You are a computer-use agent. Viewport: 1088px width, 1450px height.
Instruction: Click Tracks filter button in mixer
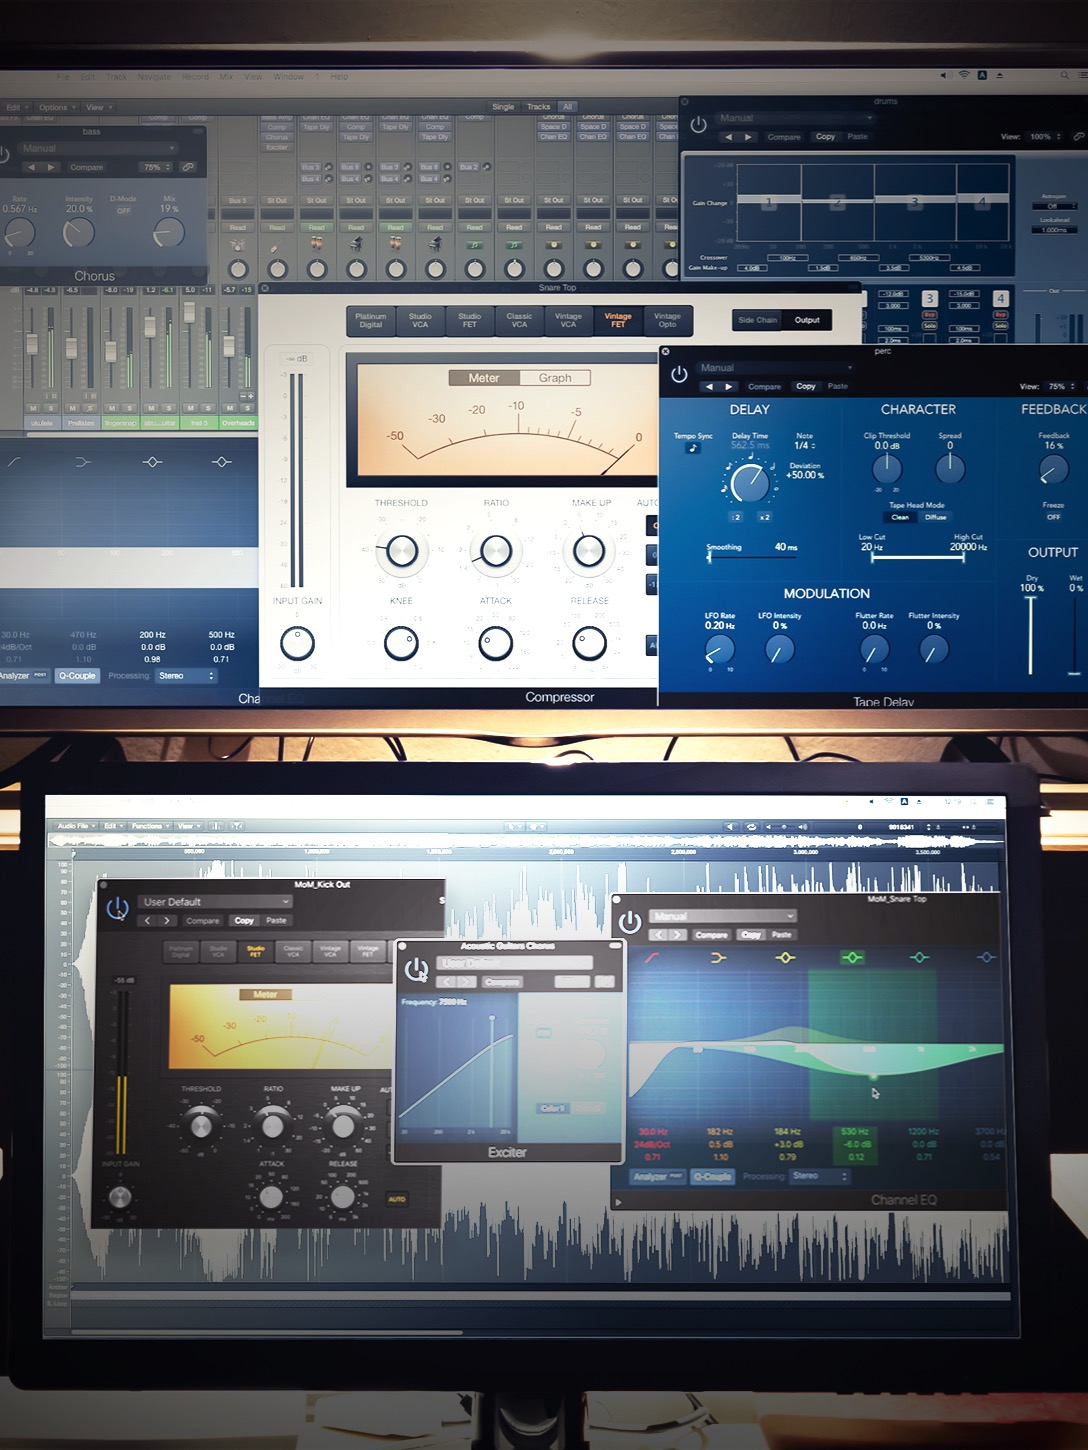[x=538, y=107]
